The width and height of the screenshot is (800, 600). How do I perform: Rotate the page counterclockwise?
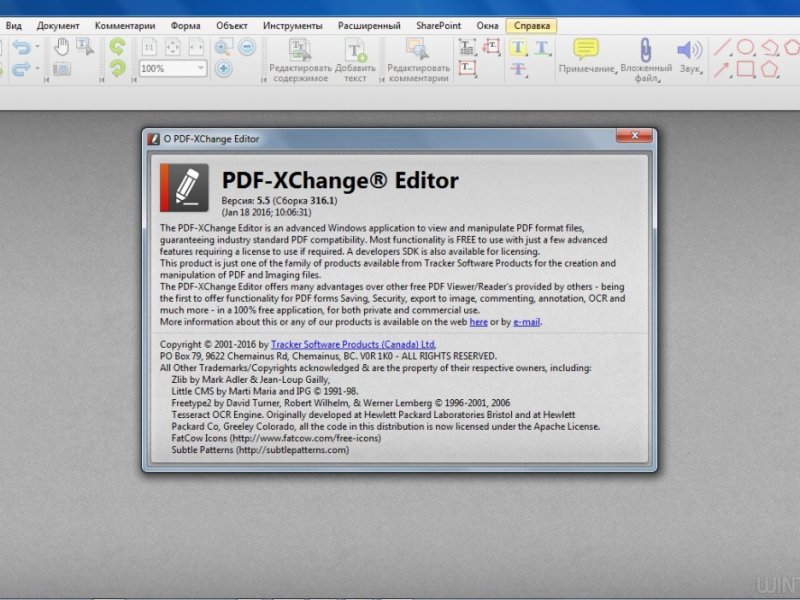pyautogui.click(x=117, y=47)
